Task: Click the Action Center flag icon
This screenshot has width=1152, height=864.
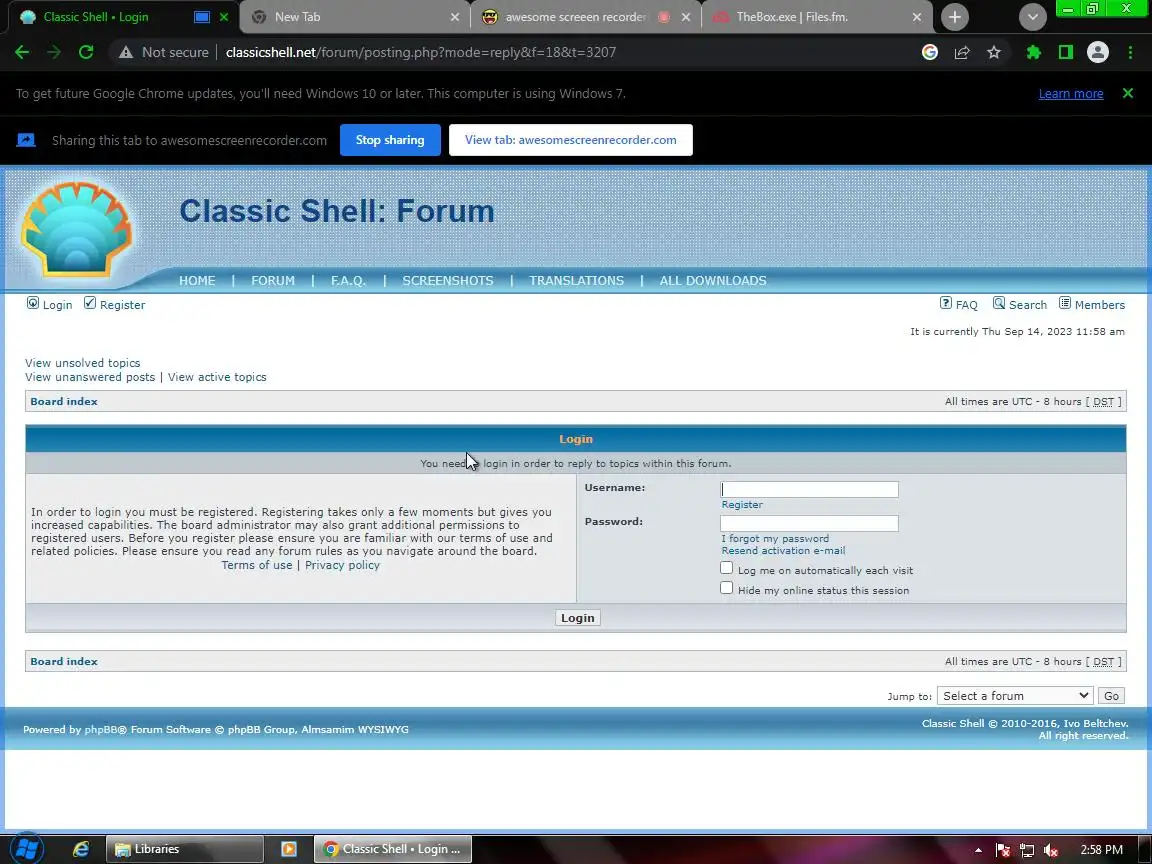Action: tap(1002, 850)
